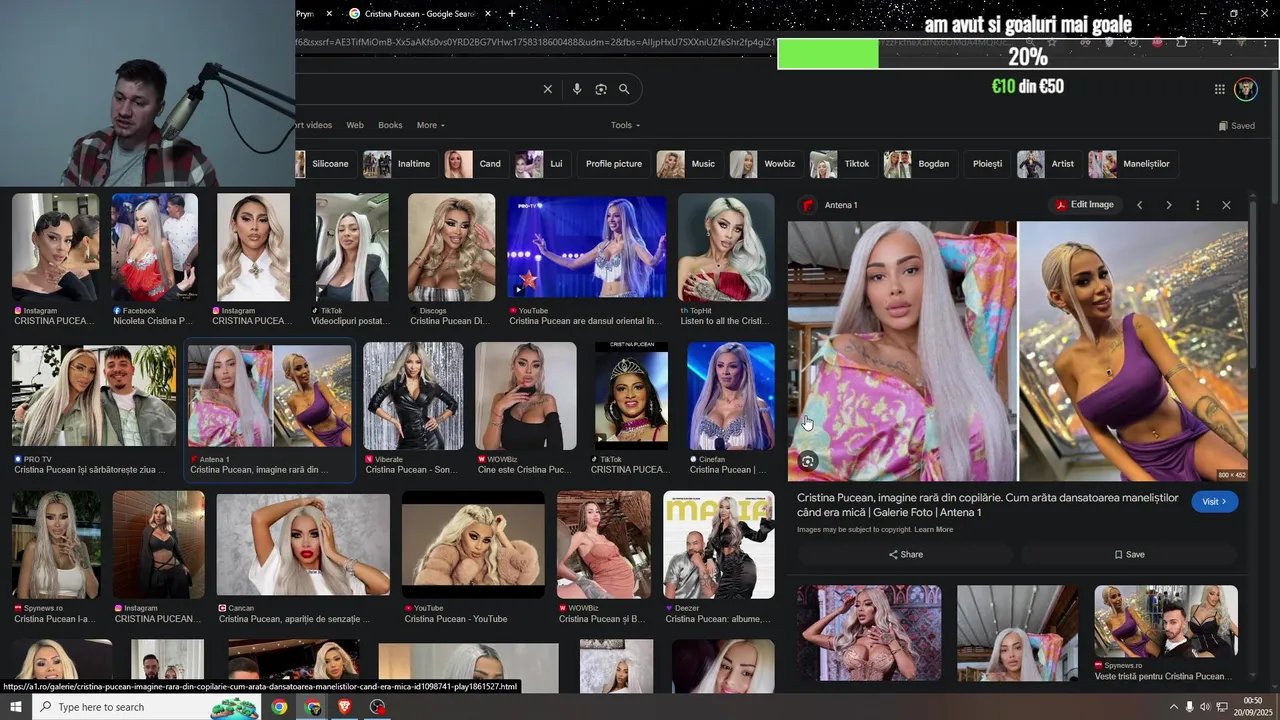
Task: Select the Artist filter chip
Action: coord(1049,164)
